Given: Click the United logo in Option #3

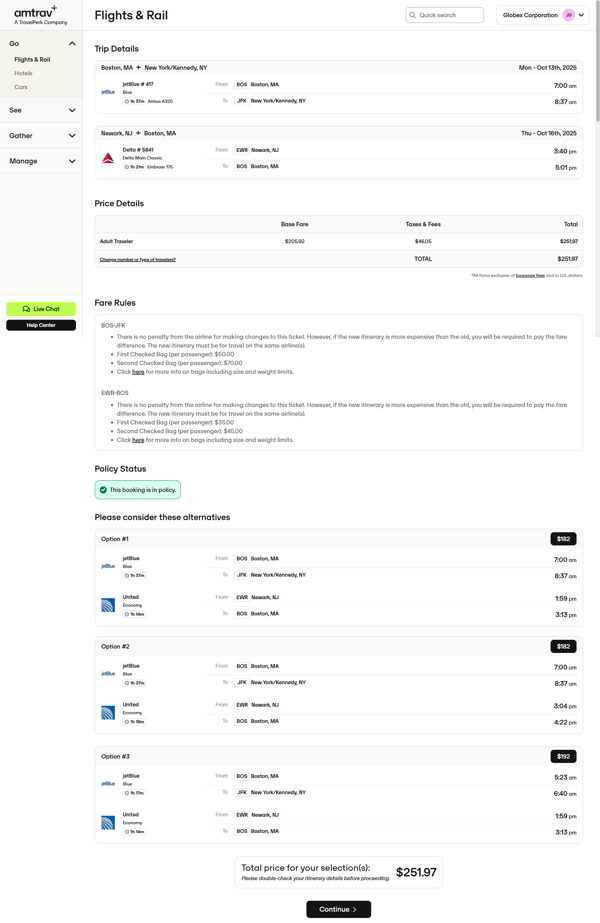Looking at the screenshot, I should point(108,823).
